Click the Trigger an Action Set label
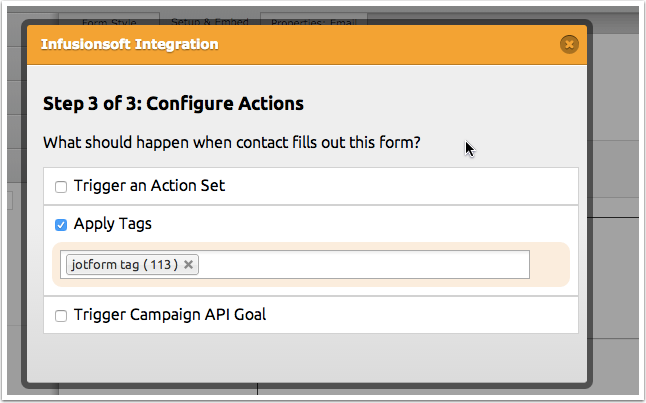This screenshot has width=646, height=403. point(149,186)
